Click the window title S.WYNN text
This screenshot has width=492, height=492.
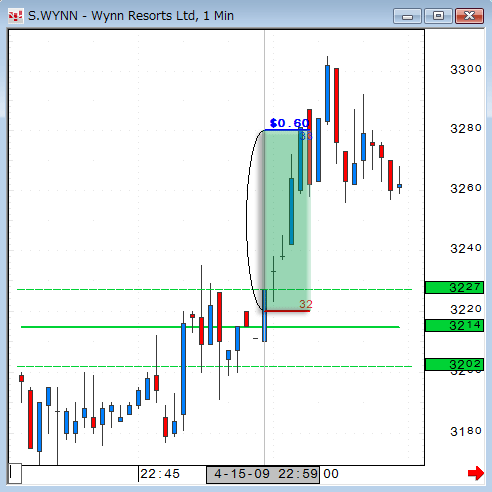coord(53,16)
